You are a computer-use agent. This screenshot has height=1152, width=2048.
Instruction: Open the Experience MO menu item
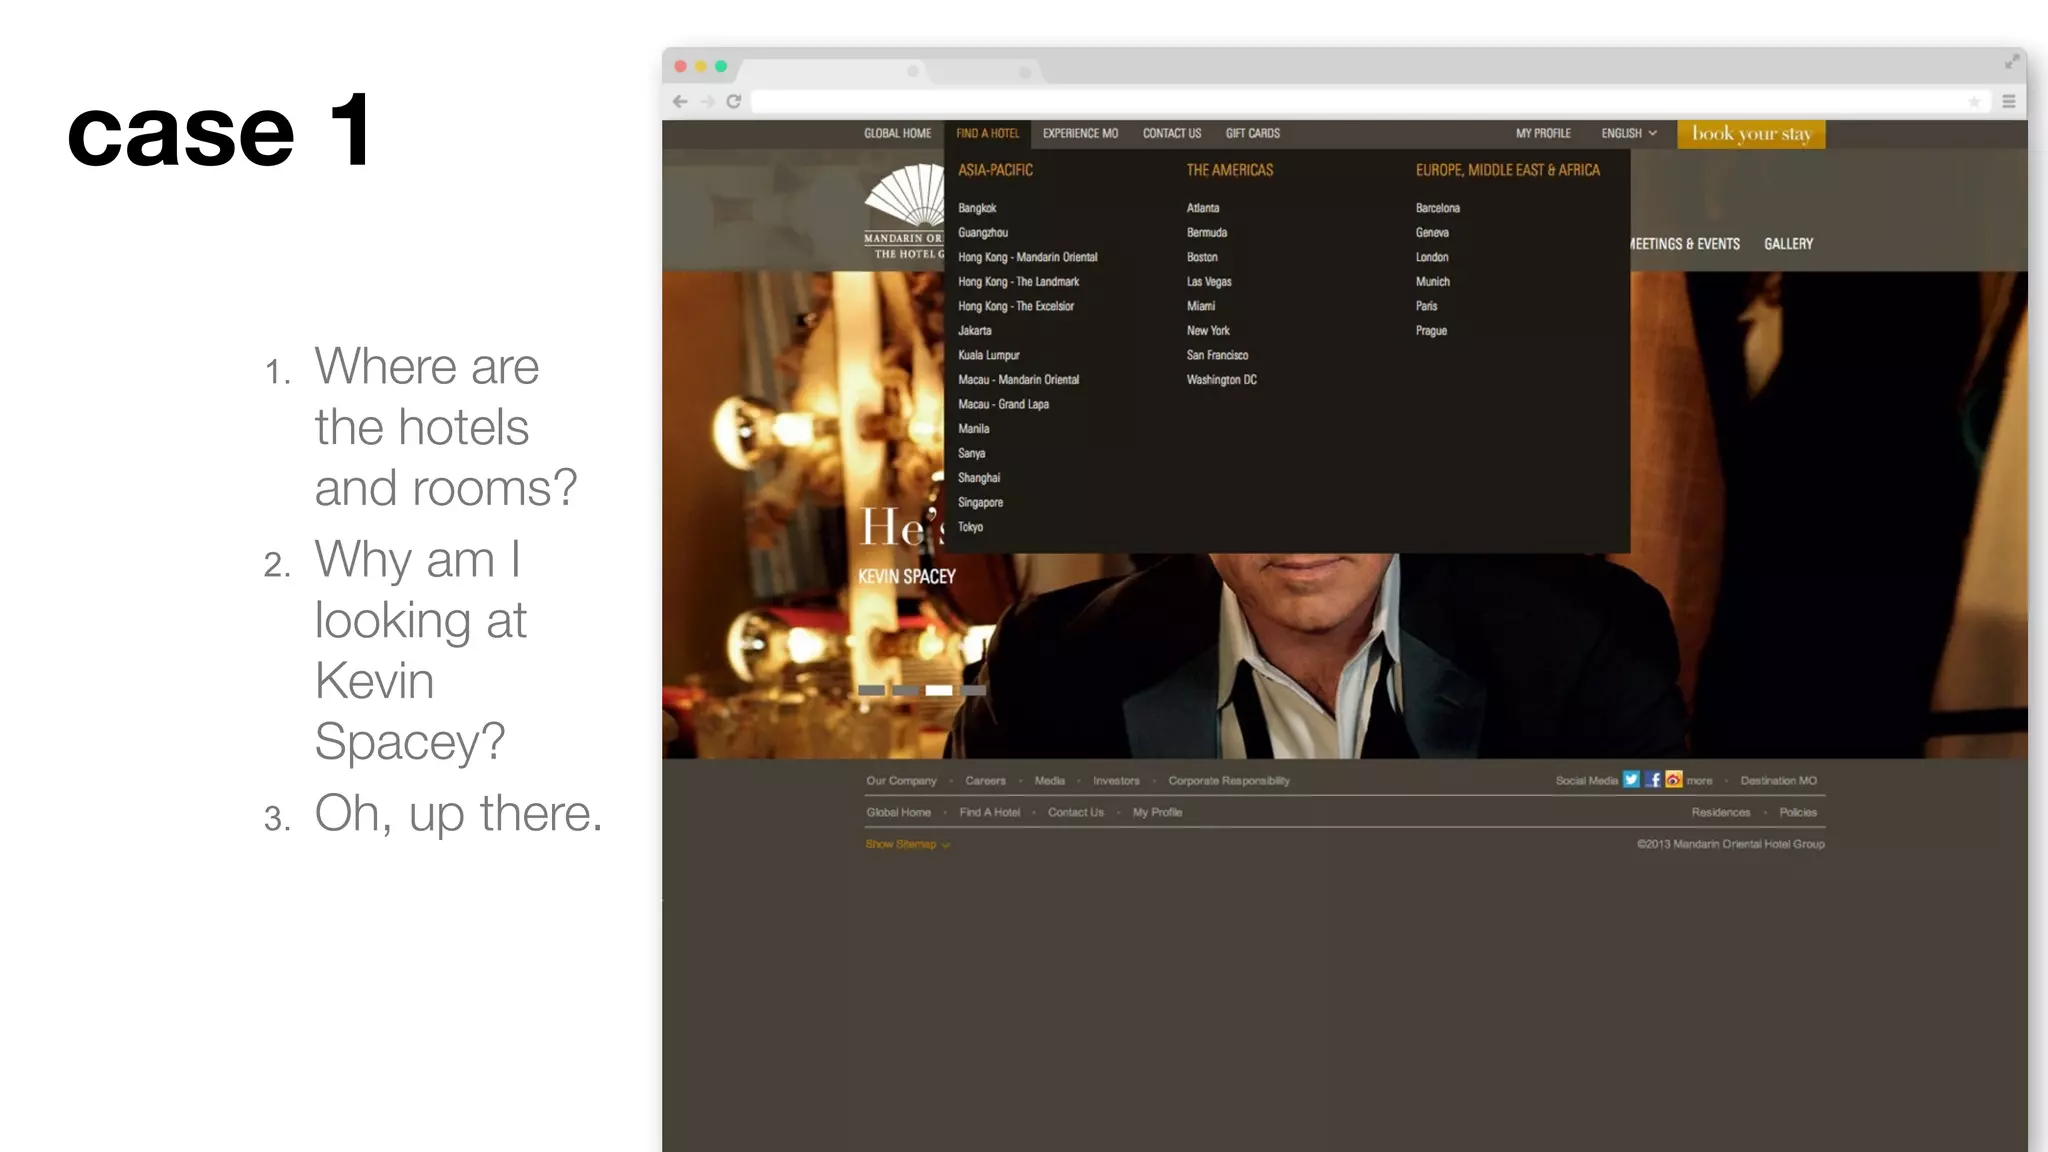(1080, 133)
